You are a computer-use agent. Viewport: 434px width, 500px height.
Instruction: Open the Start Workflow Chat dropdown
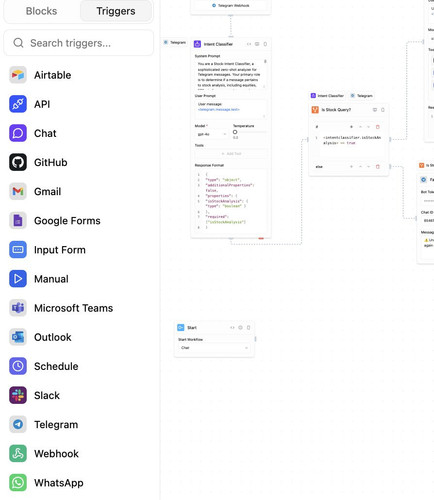[214, 348]
